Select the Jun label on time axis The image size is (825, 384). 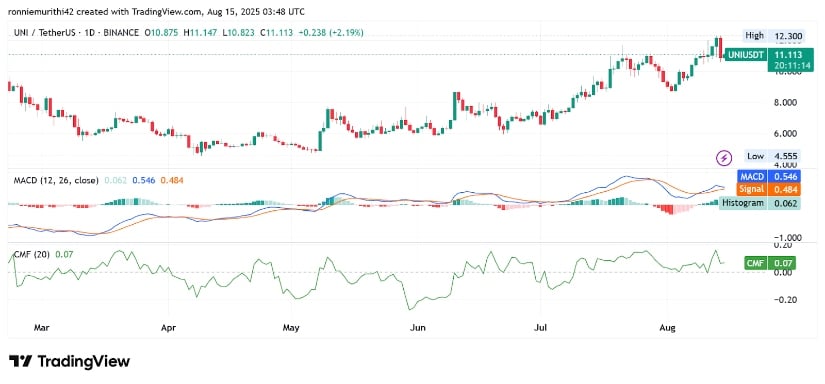[417, 328]
